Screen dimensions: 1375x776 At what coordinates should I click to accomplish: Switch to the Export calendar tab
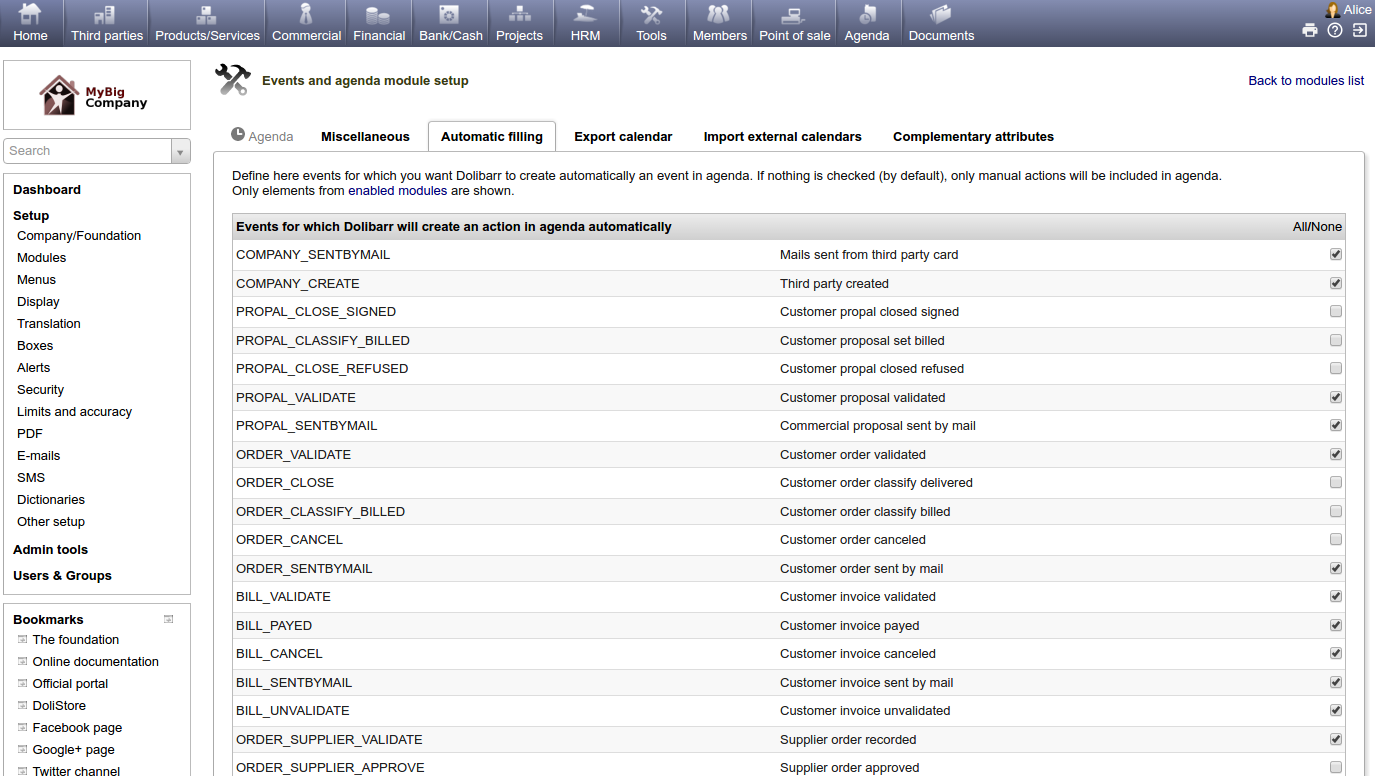coord(623,136)
